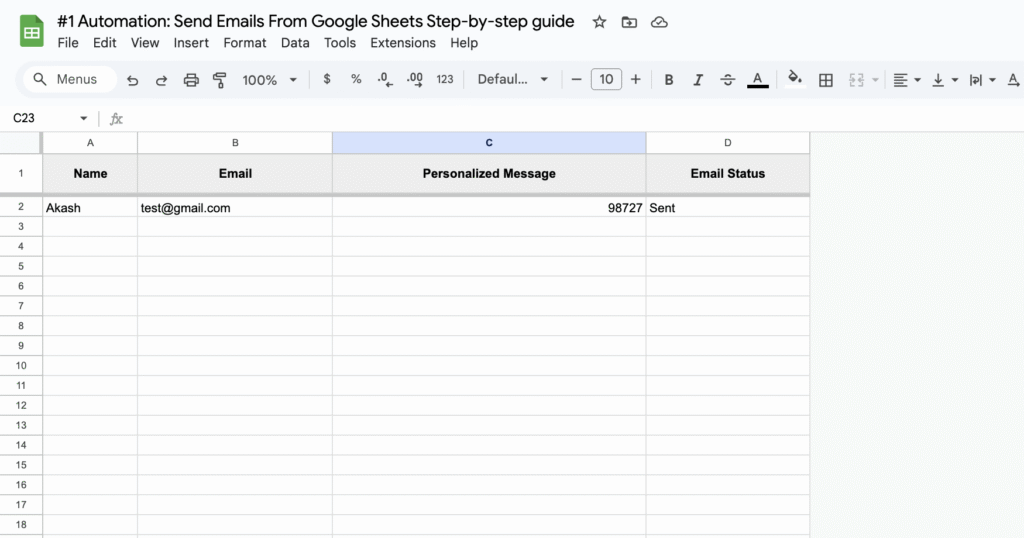This screenshot has height=538, width=1024.
Task: Click the Merge cells icon
Action: pos(856,80)
